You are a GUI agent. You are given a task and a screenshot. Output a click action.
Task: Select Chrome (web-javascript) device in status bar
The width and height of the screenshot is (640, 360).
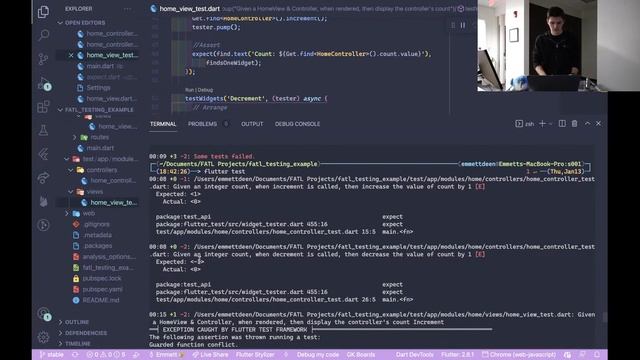point(519,355)
